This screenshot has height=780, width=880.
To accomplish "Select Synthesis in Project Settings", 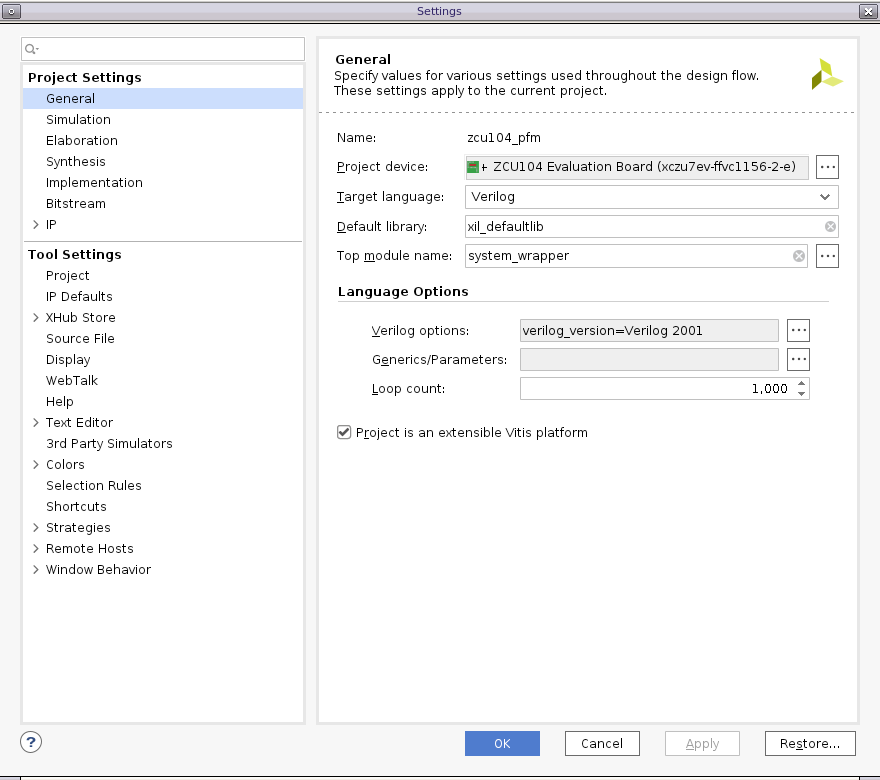I will click(x=75, y=162).
